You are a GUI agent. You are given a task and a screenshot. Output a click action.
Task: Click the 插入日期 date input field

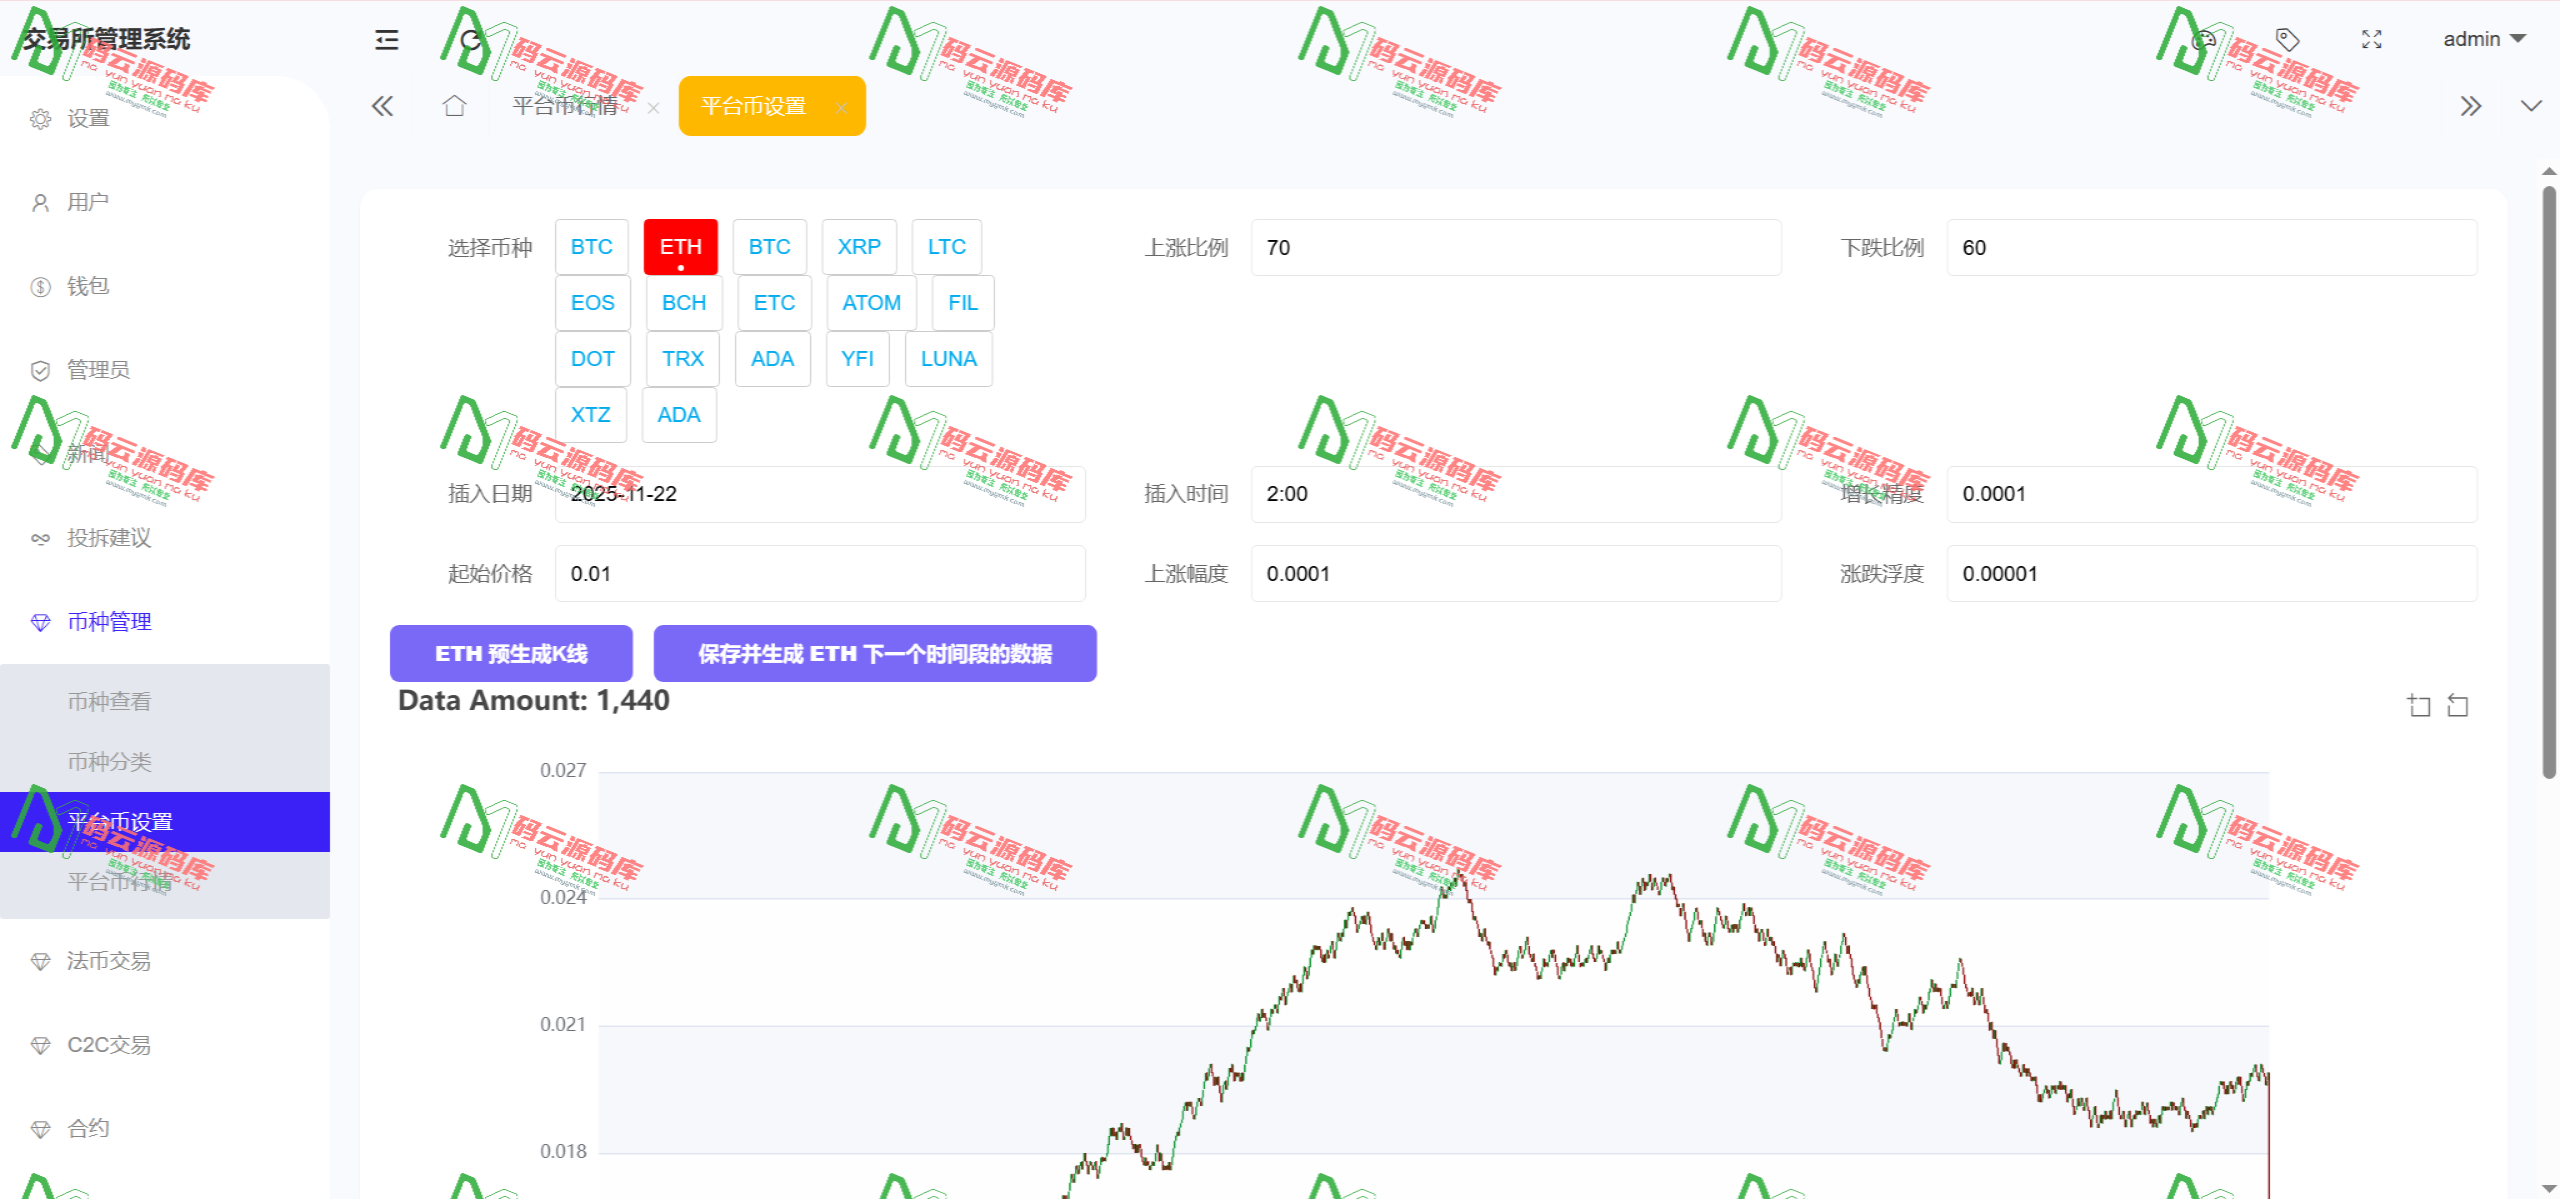(x=820, y=493)
